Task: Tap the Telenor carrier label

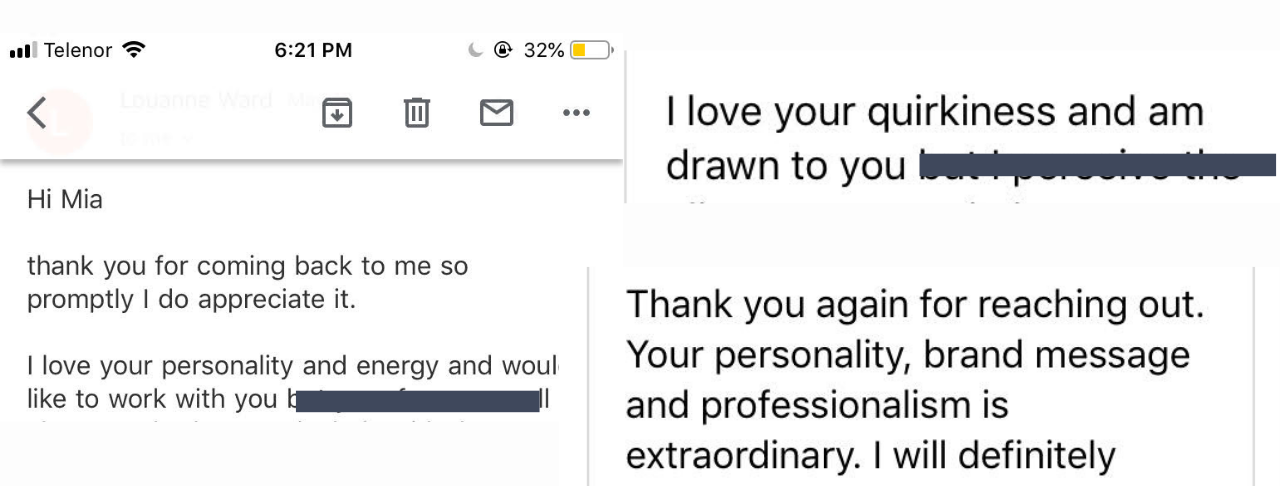Action: click(x=78, y=50)
